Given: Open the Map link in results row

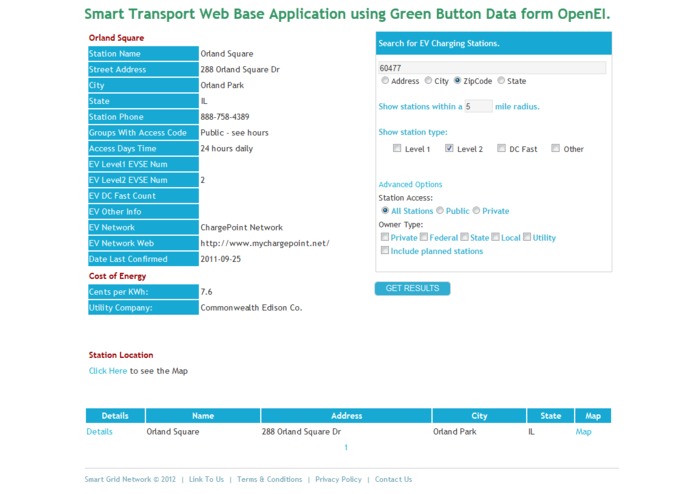Looking at the screenshot, I should [x=583, y=432].
